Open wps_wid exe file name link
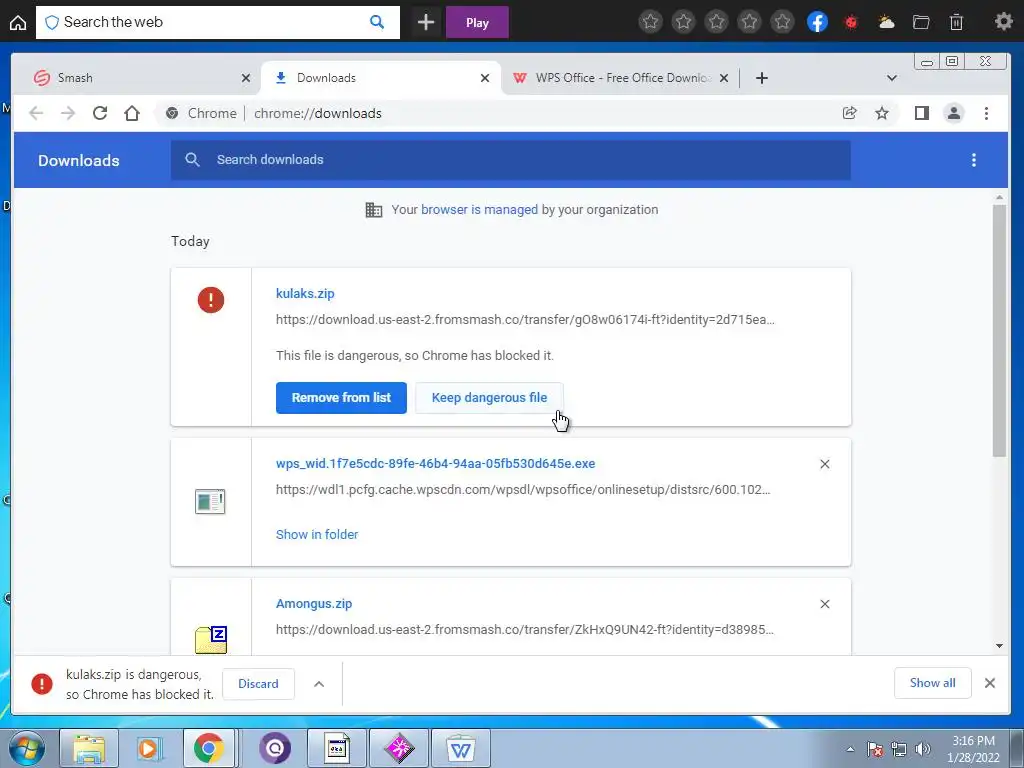This screenshot has height=768, width=1024. tap(435, 464)
